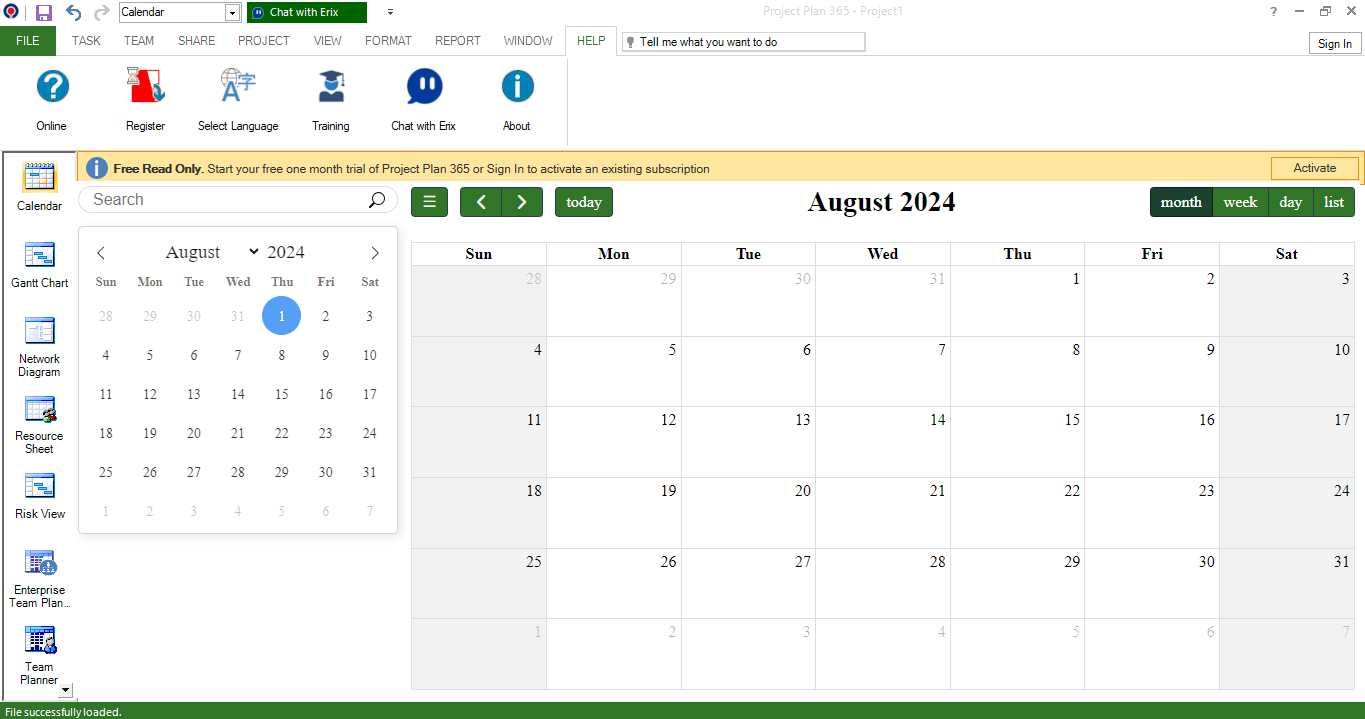Open the Select Language tool
Screen dimensions: 1365x719
pyautogui.click(x=238, y=98)
